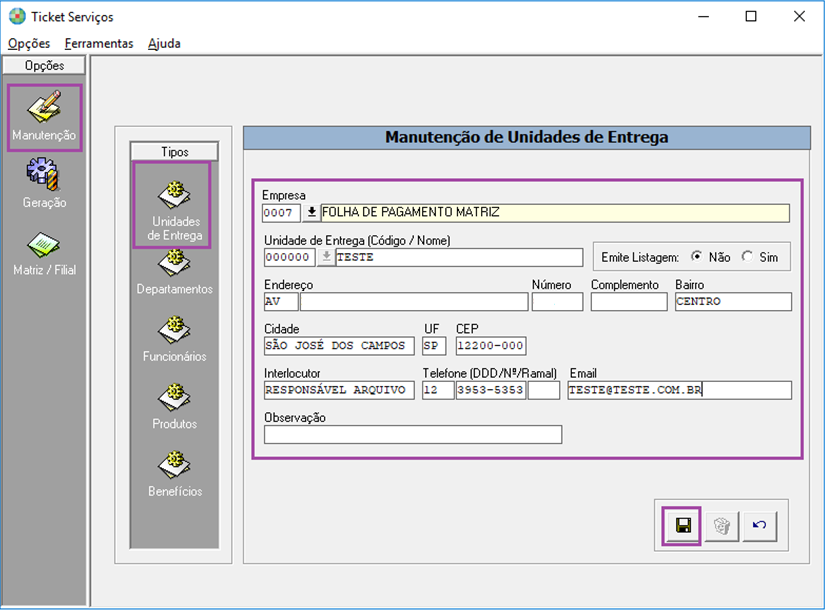Minimize the Ticket Serviços window
The width and height of the screenshot is (825, 611).
coord(703,16)
